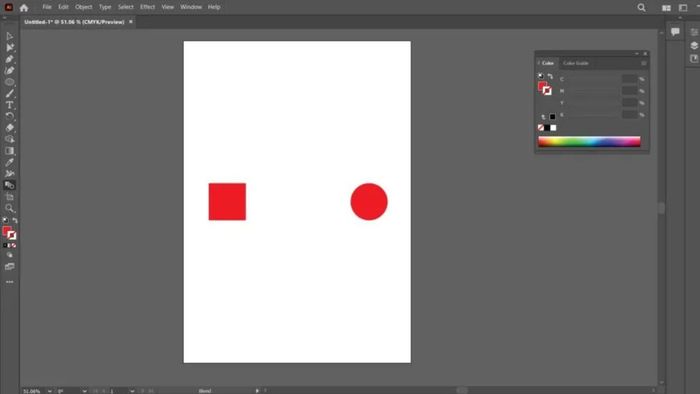This screenshot has height=394, width=700.
Task: Click the Color panel fill swatch
Action: 542,86
